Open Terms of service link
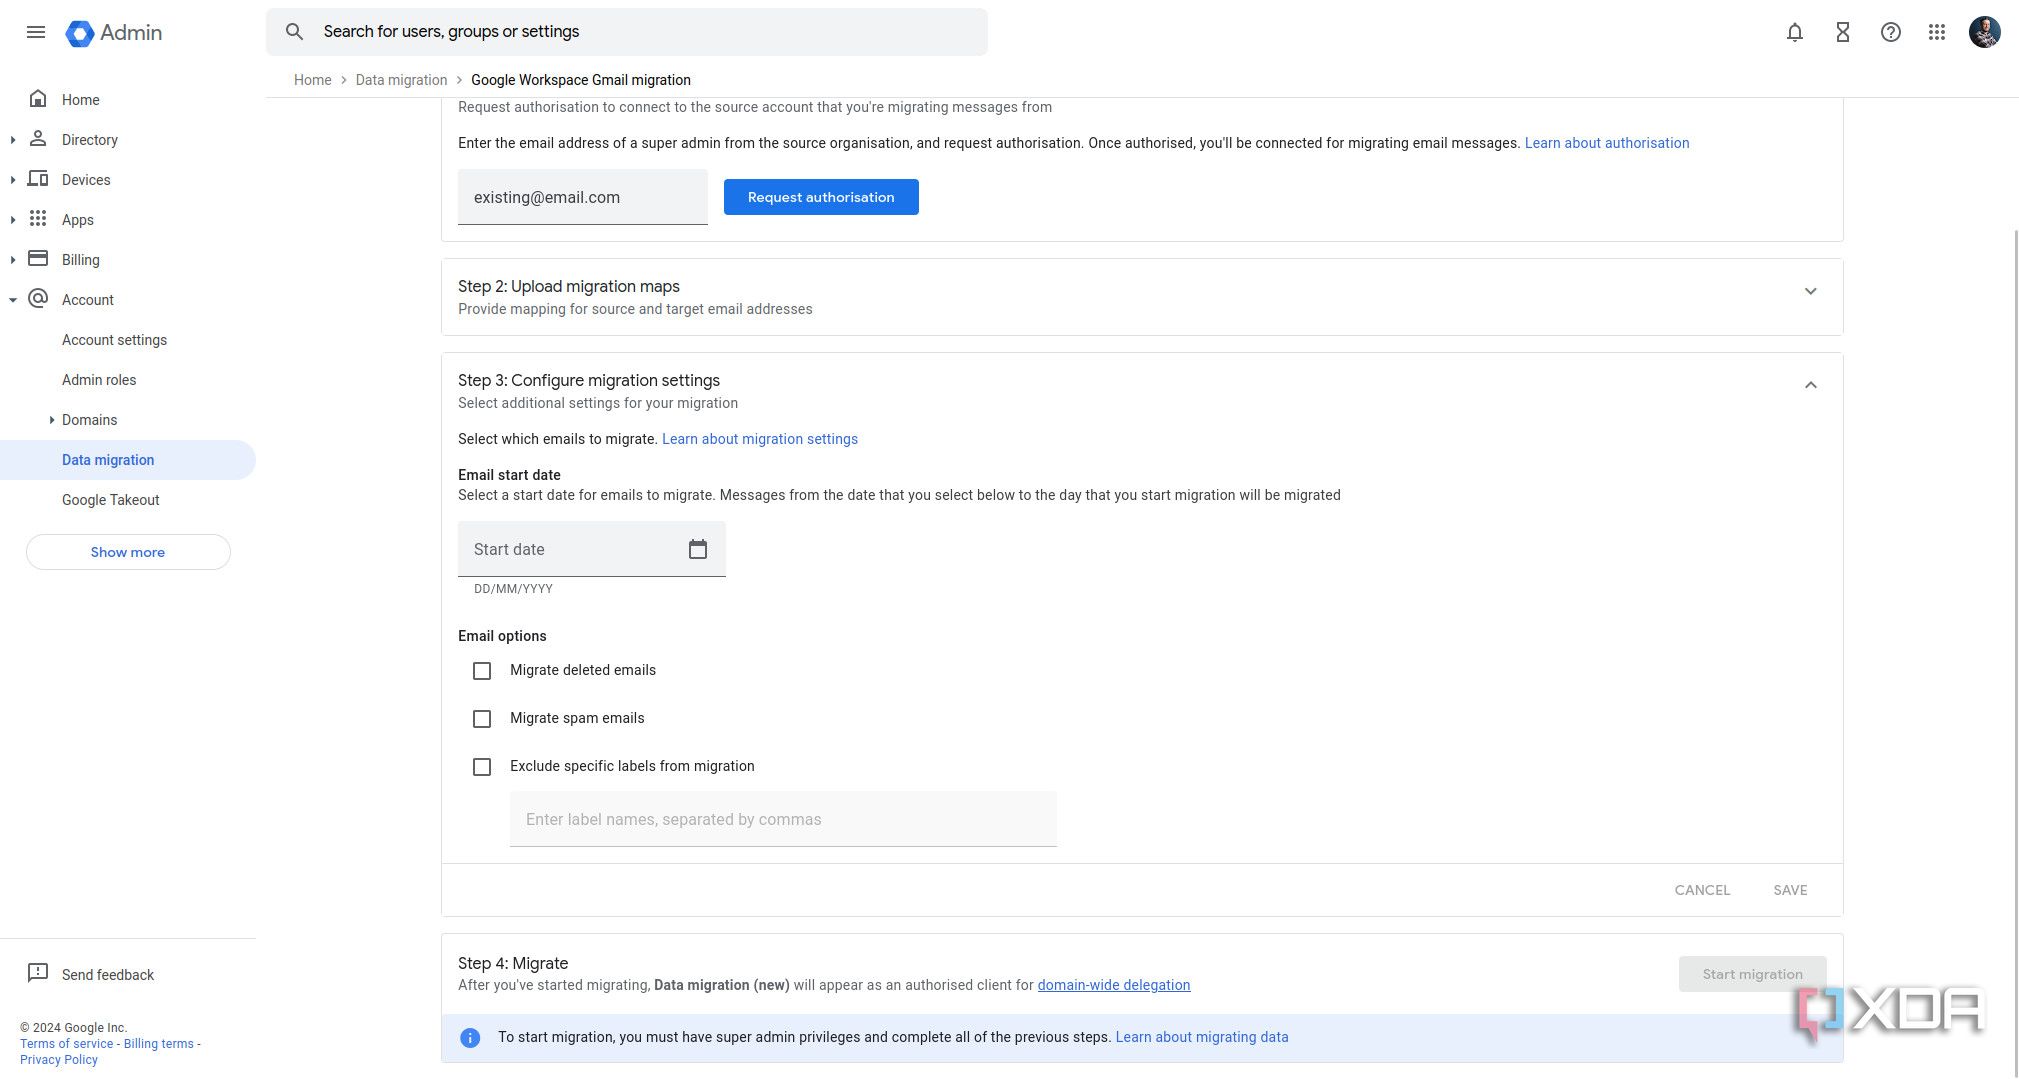This screenshot has height=1079, width=2019. coord(66,1044)
